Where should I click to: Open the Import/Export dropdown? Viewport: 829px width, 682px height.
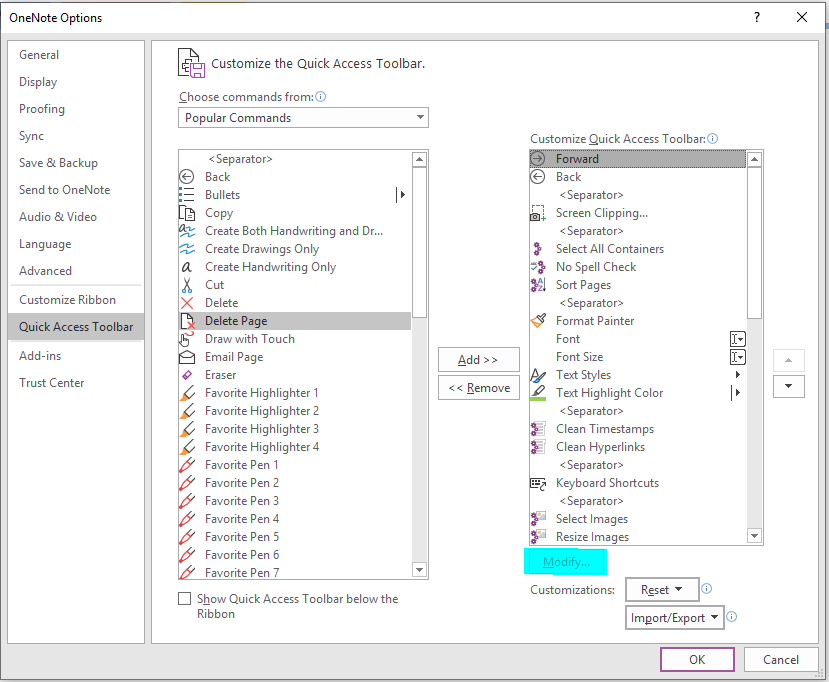674,617
